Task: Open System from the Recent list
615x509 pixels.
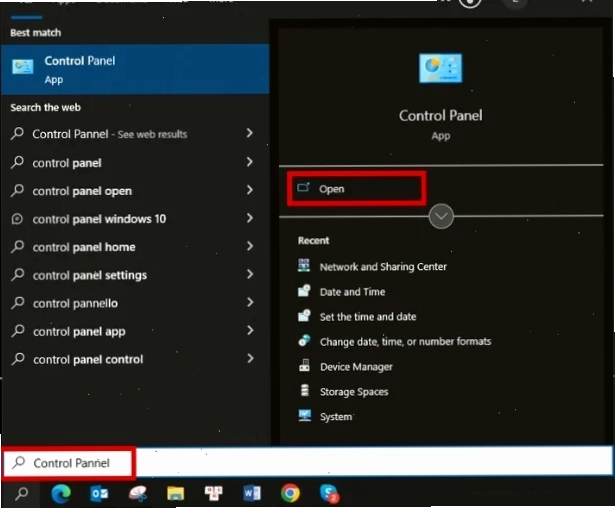Action: (x=325, y=416)
